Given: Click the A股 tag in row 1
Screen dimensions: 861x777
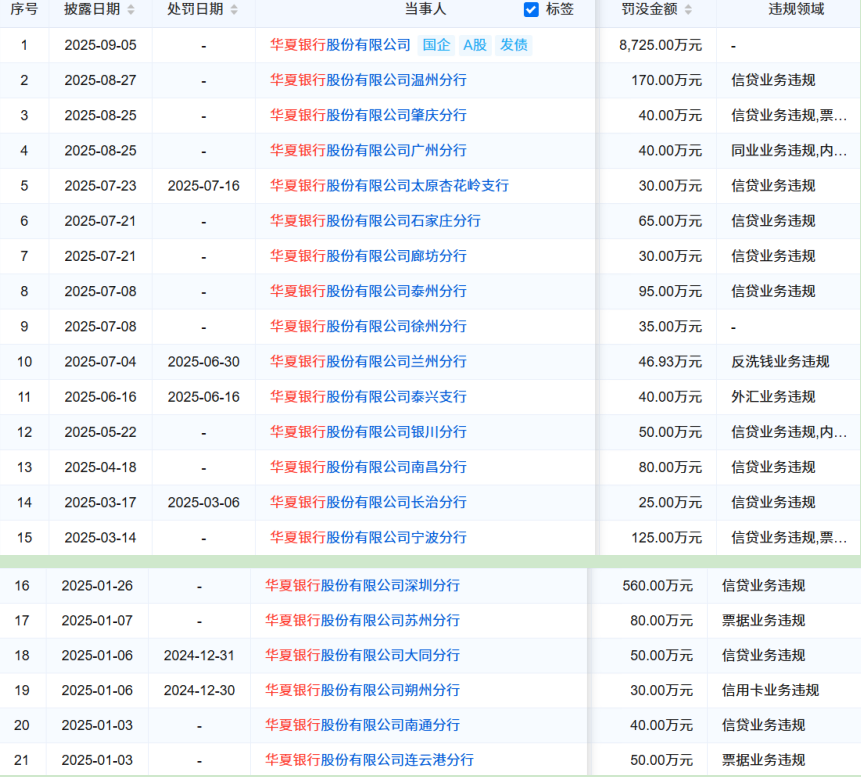Looking at the screenshot, I should click(475, 45).
